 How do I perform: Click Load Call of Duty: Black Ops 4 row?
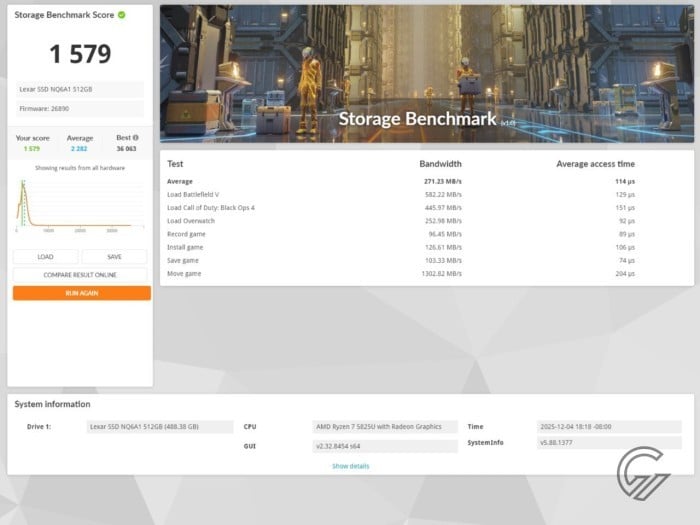(400, 208)
